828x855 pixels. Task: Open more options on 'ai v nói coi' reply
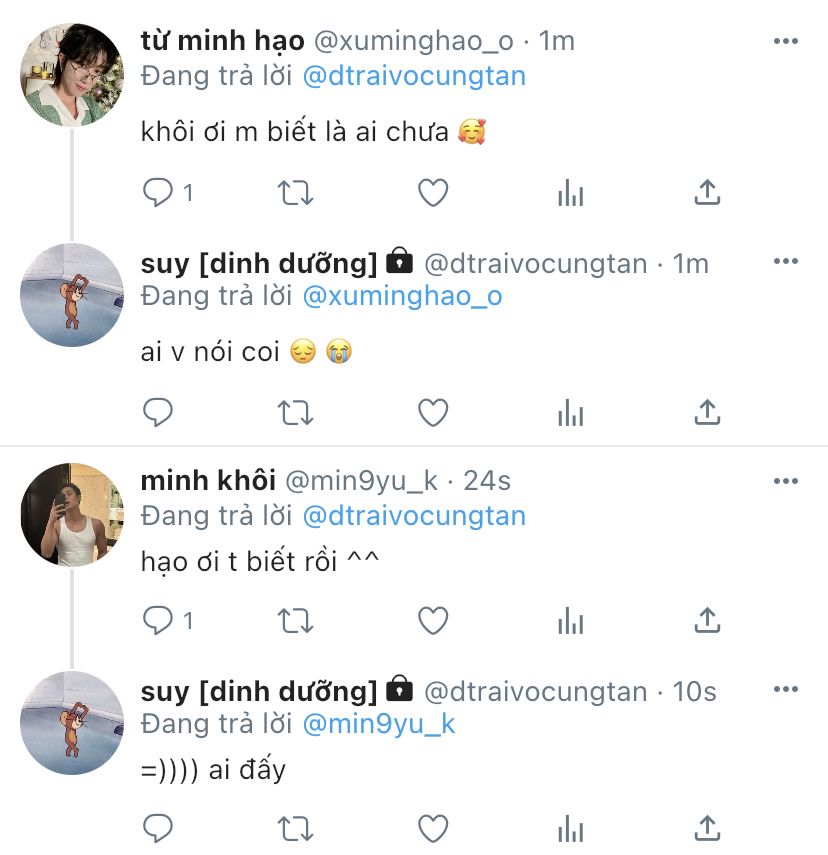pos(786,262)
